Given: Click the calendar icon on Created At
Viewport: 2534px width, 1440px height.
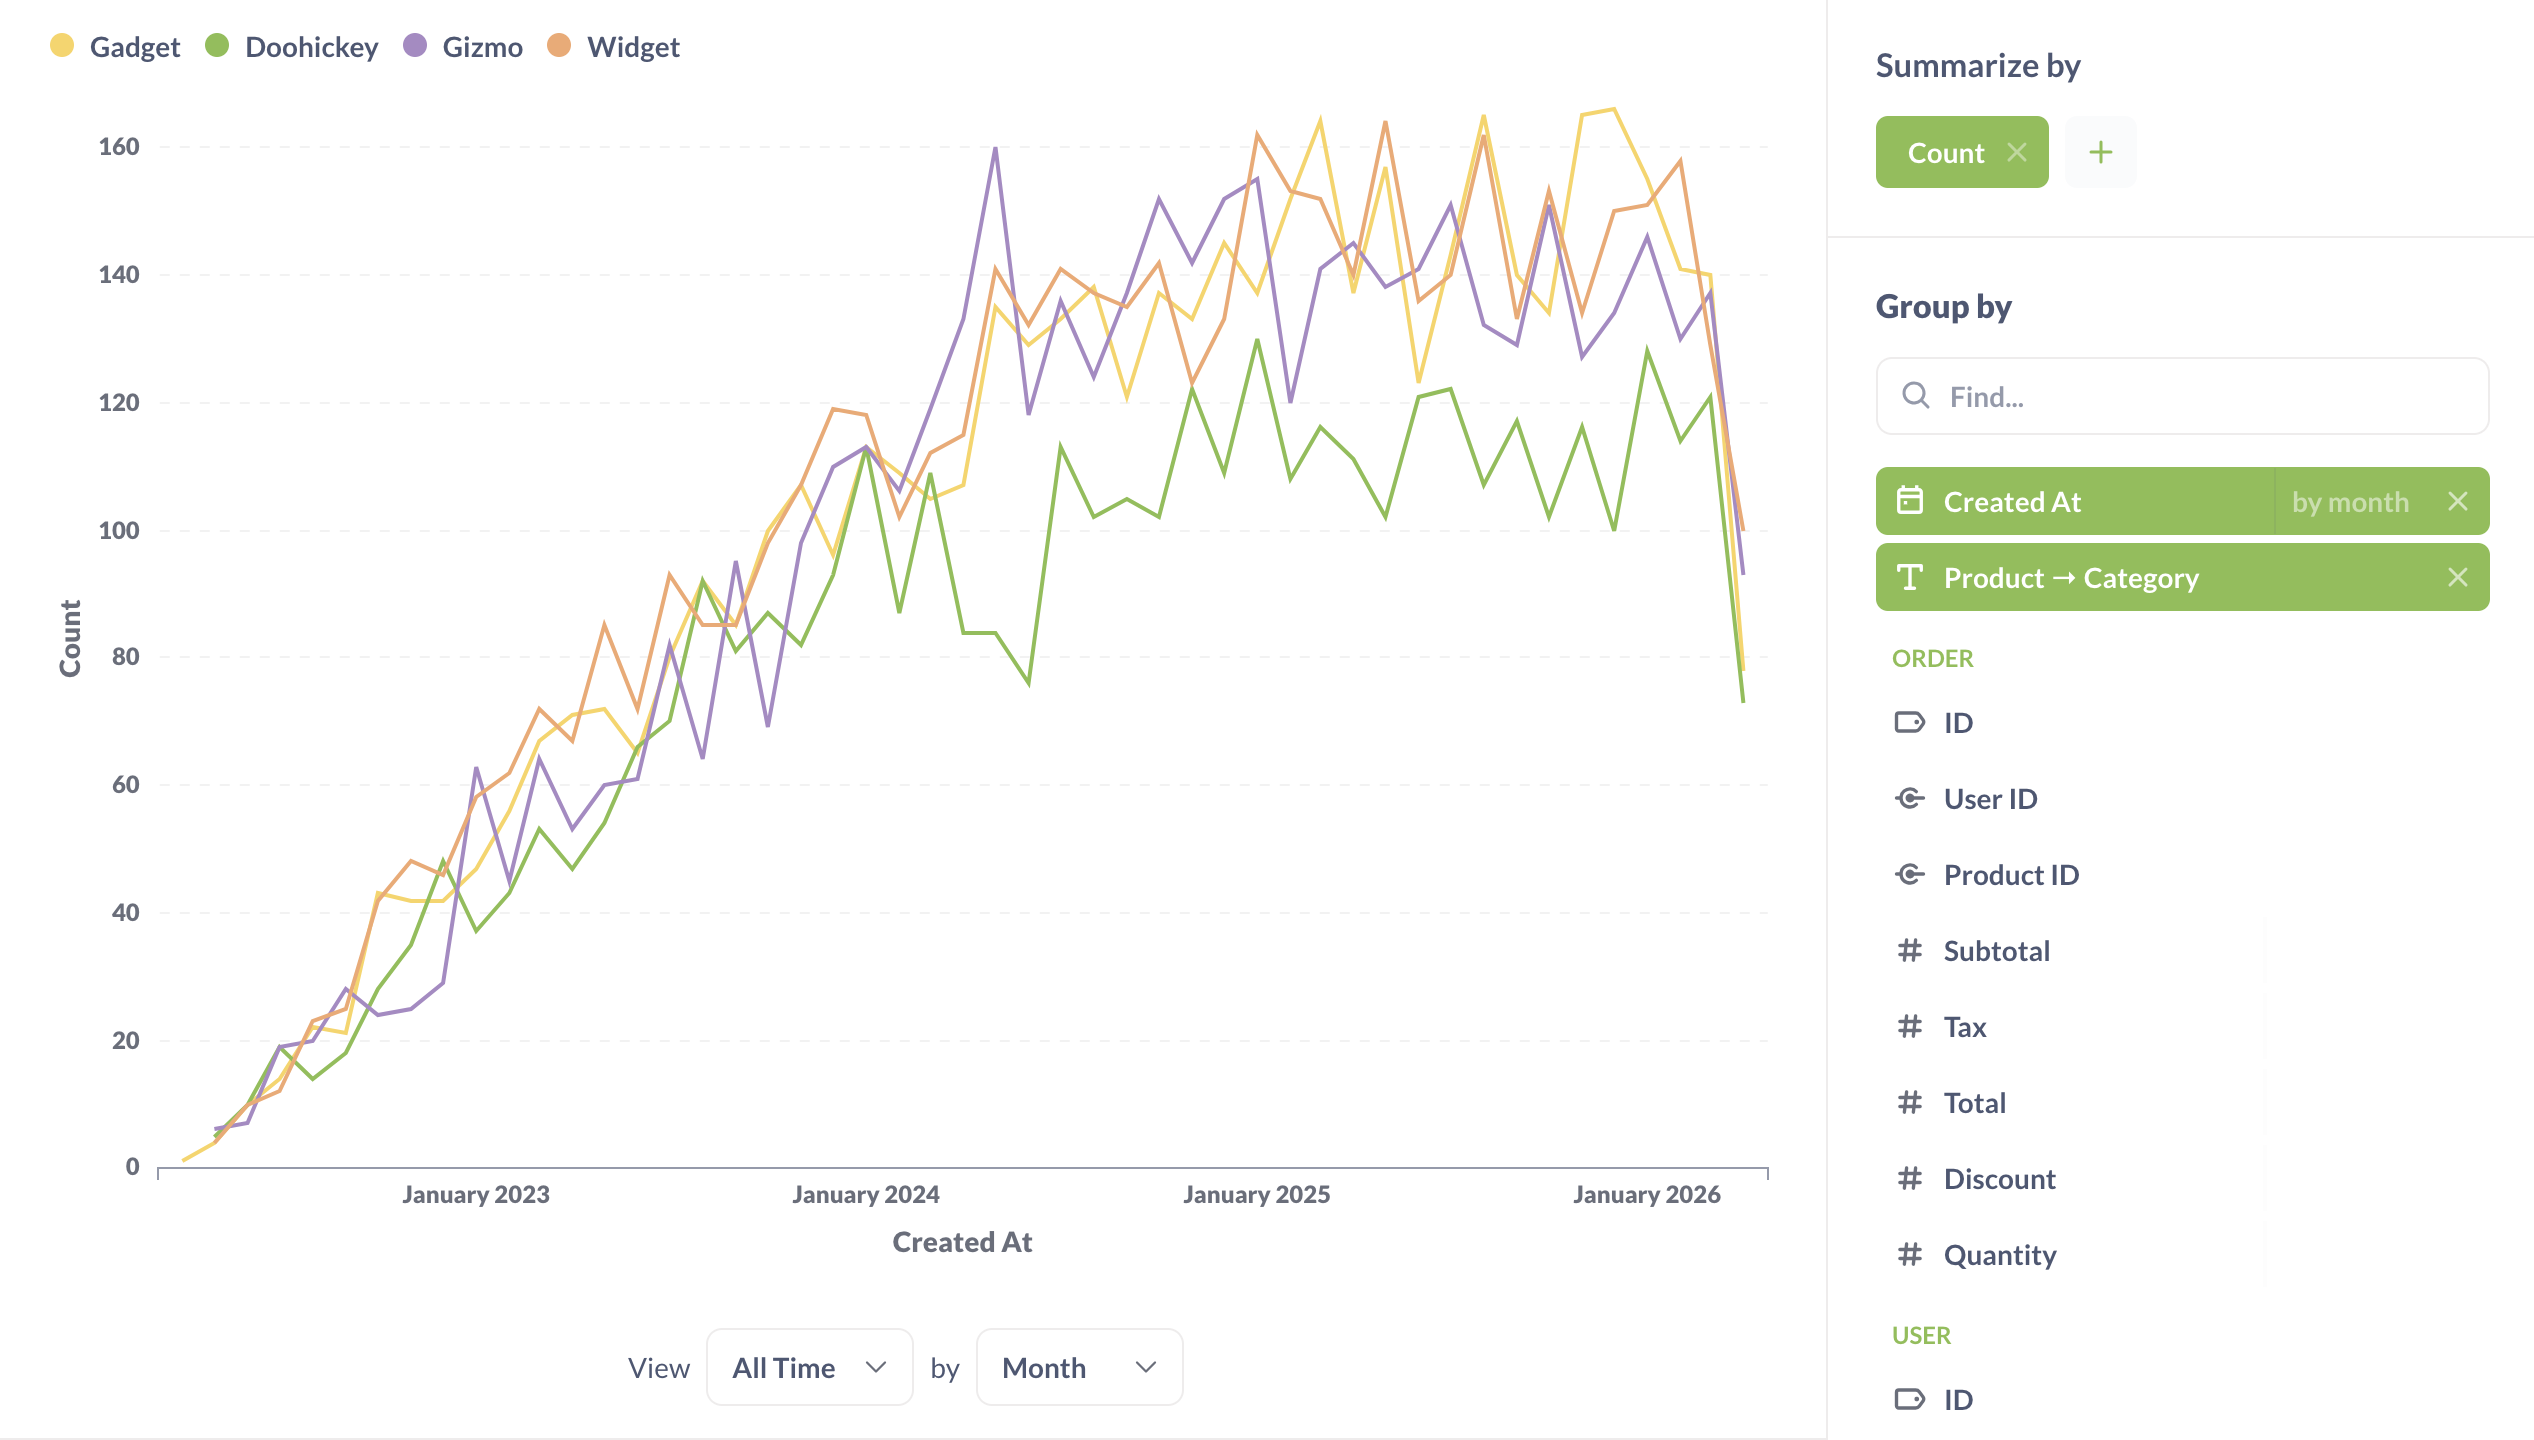Looking at the screenshot, I should 1910,500.
